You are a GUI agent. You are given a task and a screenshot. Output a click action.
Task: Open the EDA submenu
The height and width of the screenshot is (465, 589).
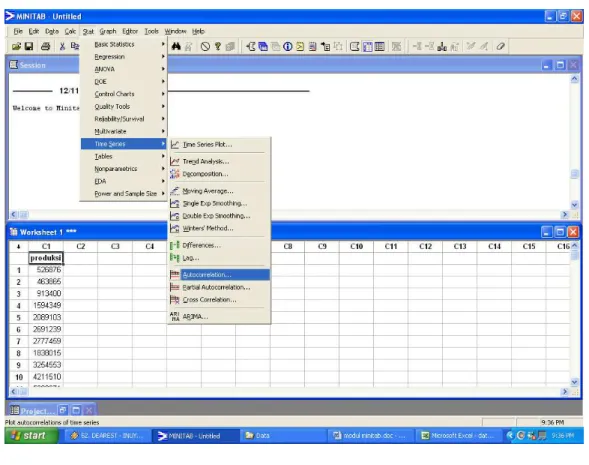pyautogui.click(x=124, y=181)
